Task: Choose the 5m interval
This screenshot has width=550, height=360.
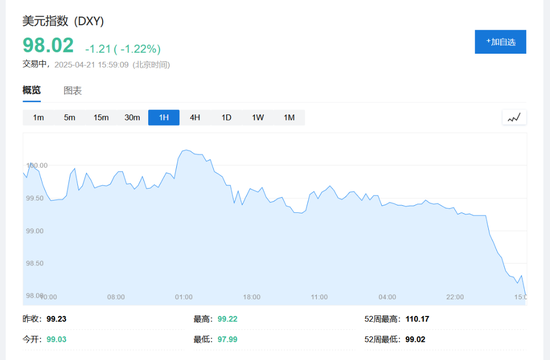Action: pos(69,118)
